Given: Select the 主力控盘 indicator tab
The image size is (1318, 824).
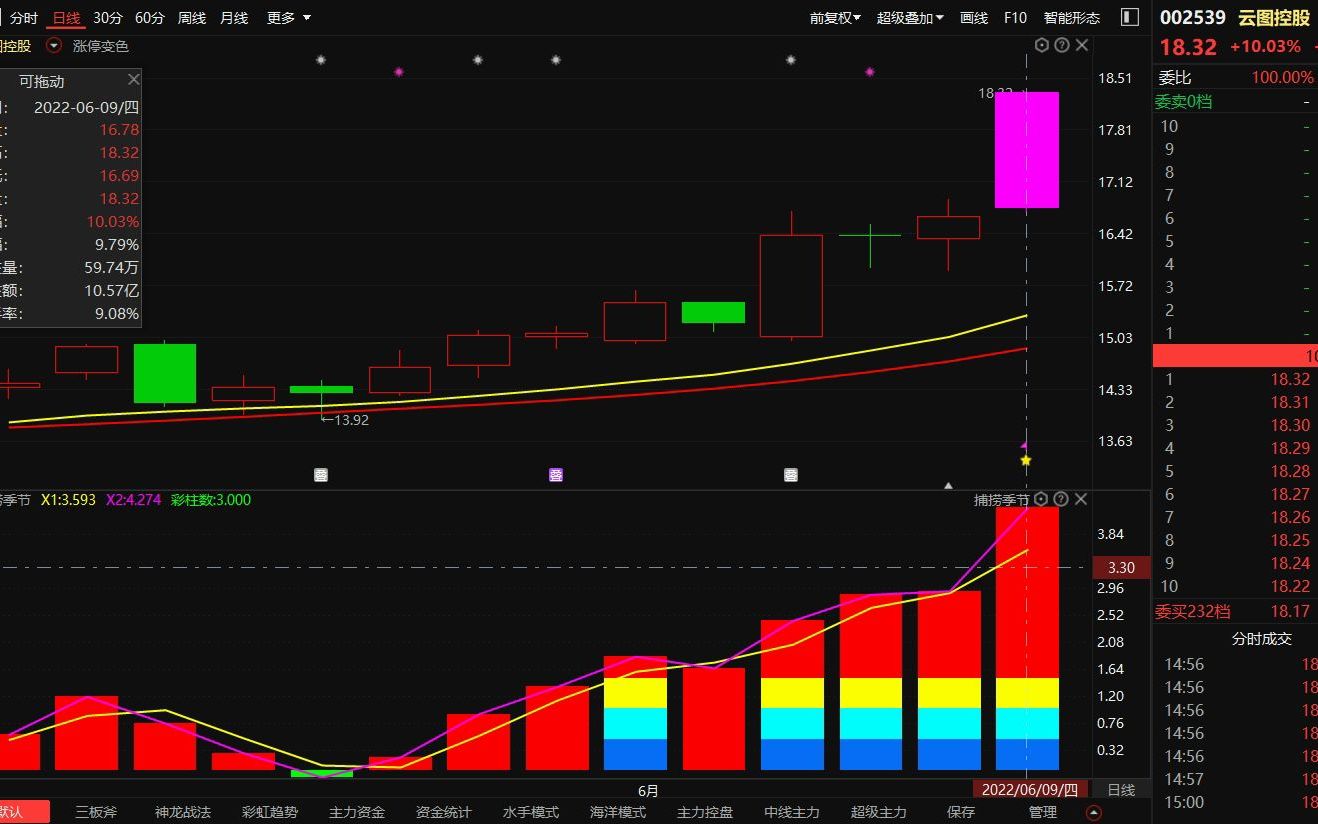Looking at the screenshot, I should (705, 812).
